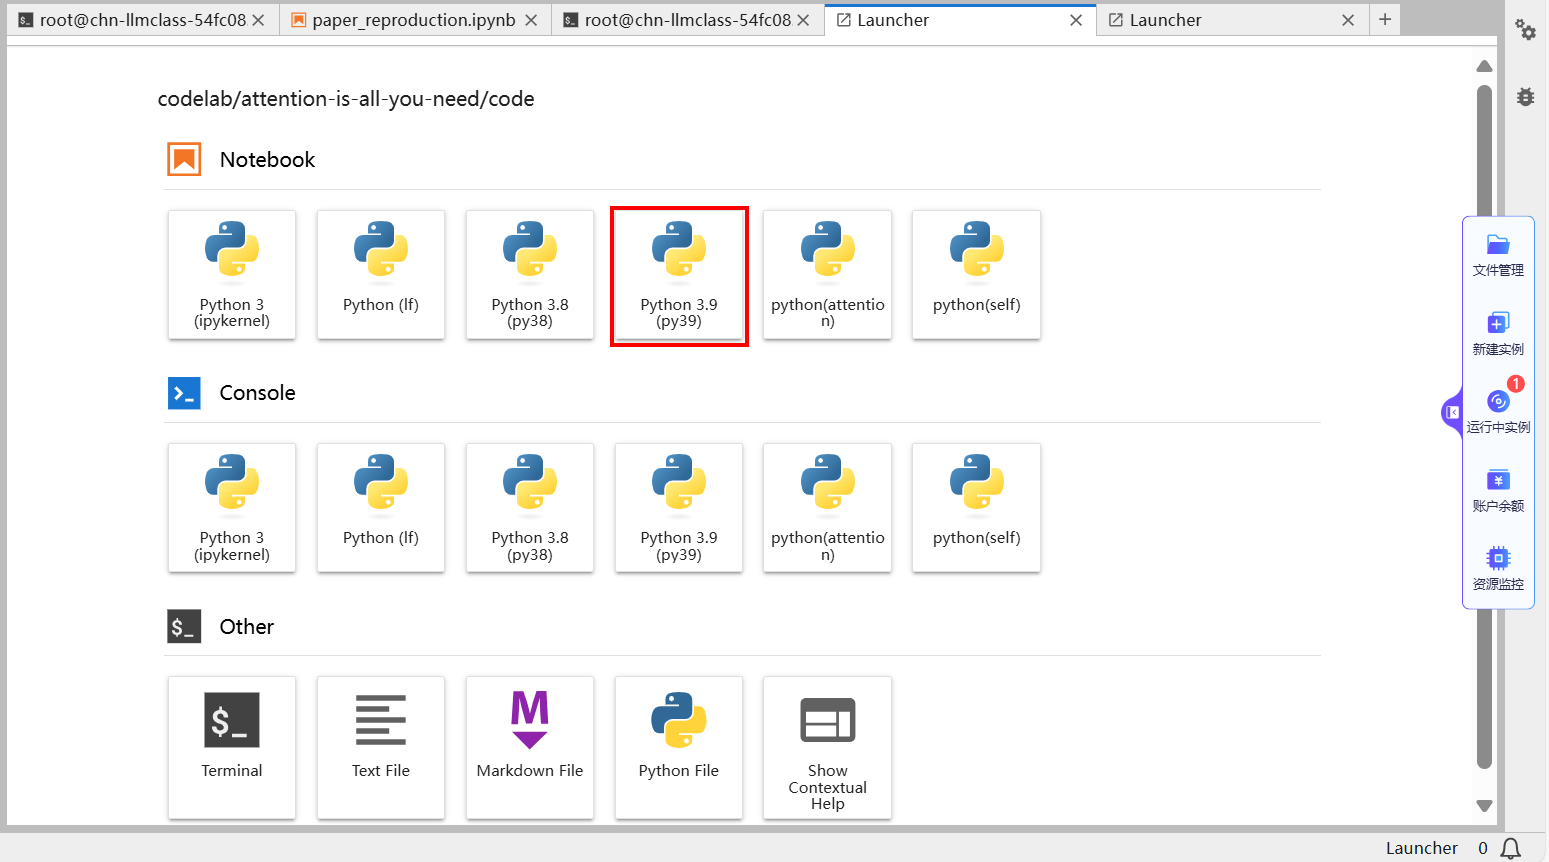Open Python 3.8 (py38) console
The width and height of the screenshot is (1549, 862).
click(x=530, y=508)
